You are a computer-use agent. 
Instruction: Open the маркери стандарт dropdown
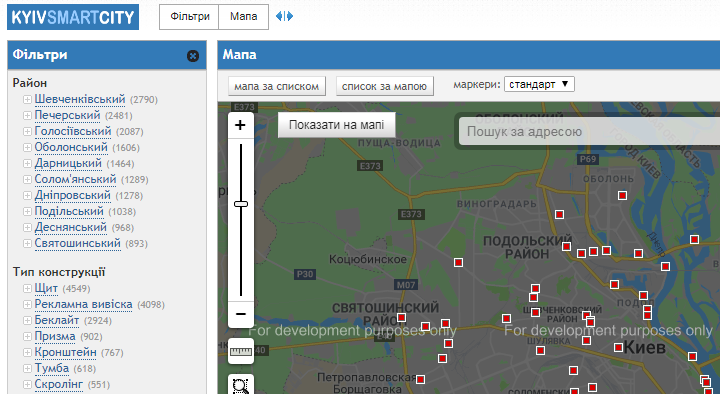(539, 84)
